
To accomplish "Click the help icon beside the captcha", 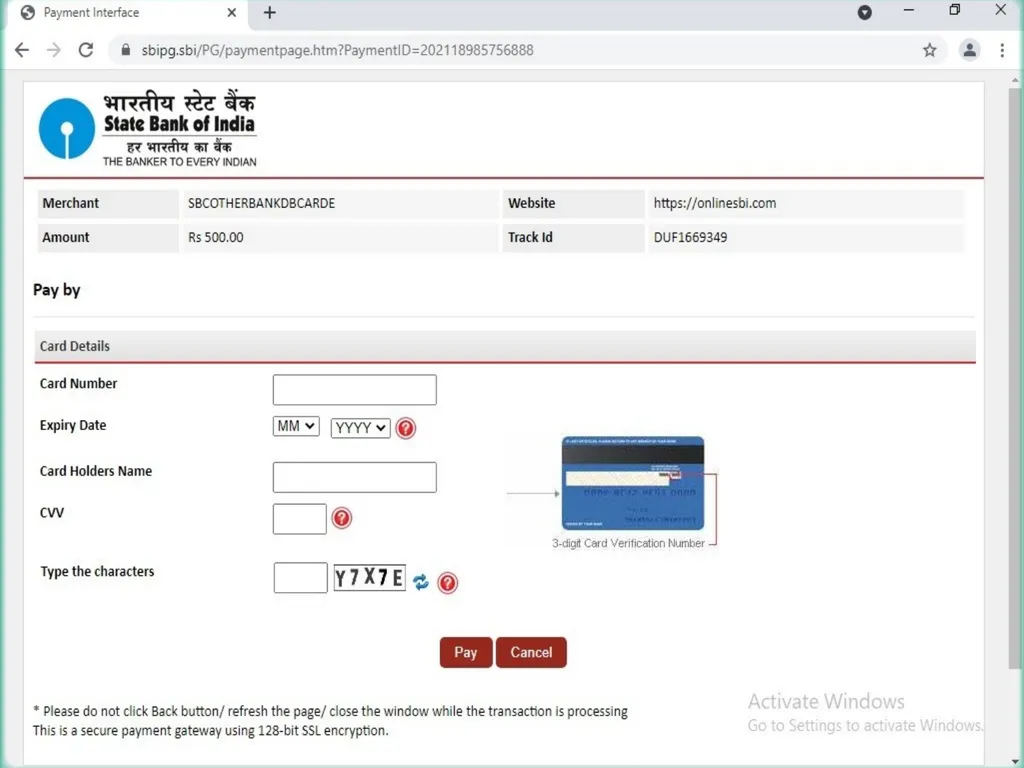I will click(447, 583).
